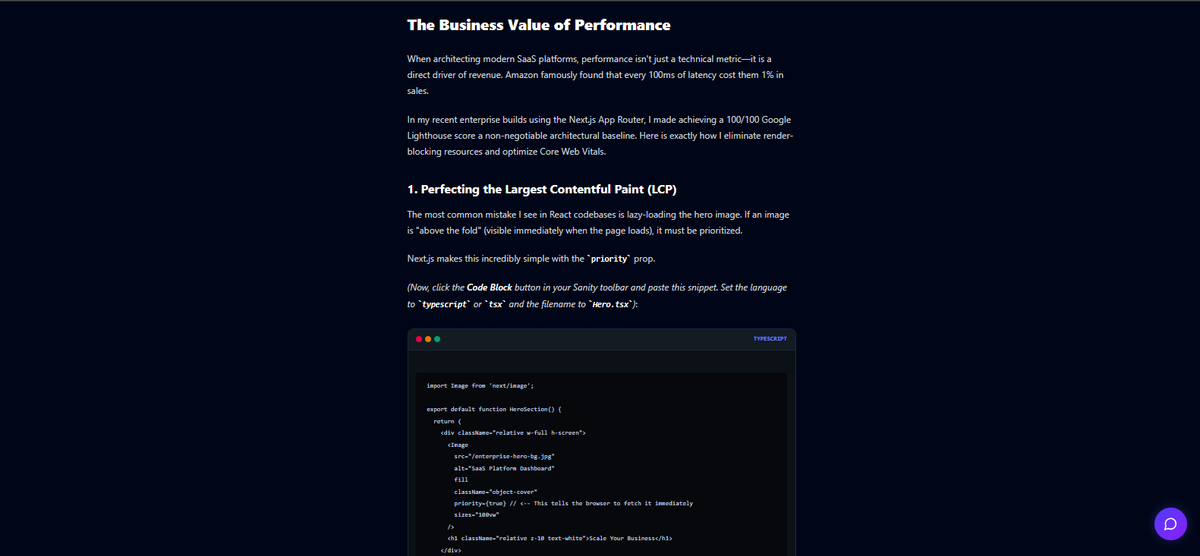Click the code line className="object-cover"
This screenshot has width=1200, height=556.
coord(496,491)
